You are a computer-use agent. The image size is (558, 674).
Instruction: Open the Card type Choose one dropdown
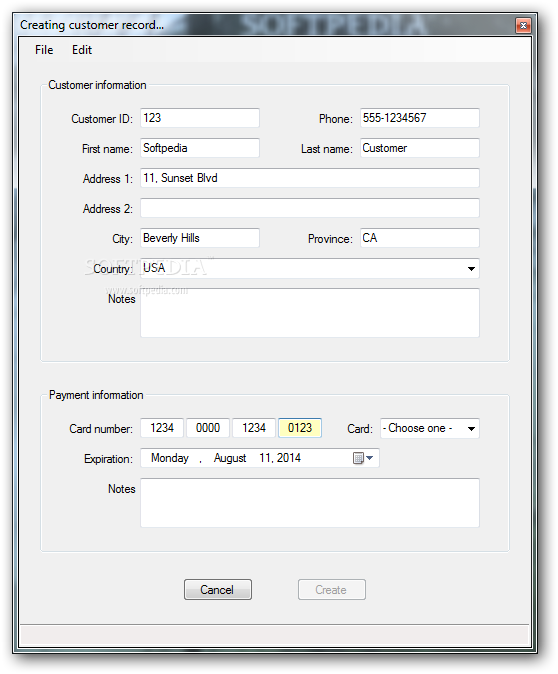click(x=430, y=429)
